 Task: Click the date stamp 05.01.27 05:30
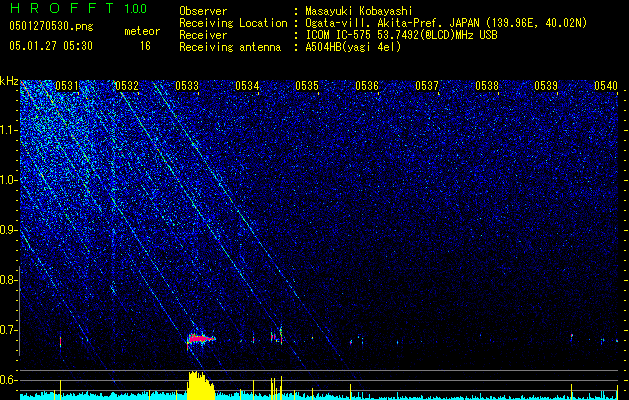(51, 46)
